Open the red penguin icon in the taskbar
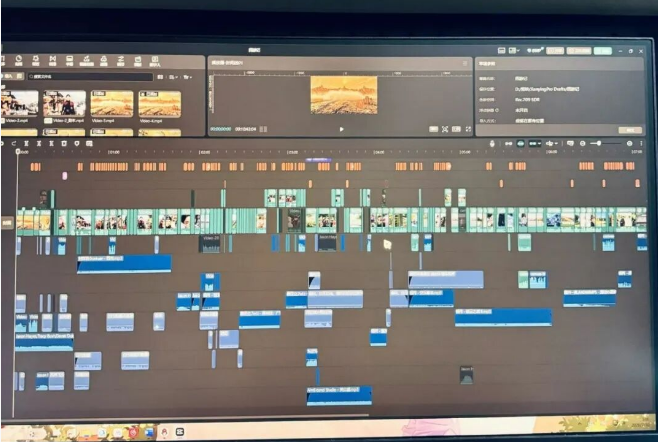Image resolution: width=658 pixels, height=442 pixels. (164, 432)
